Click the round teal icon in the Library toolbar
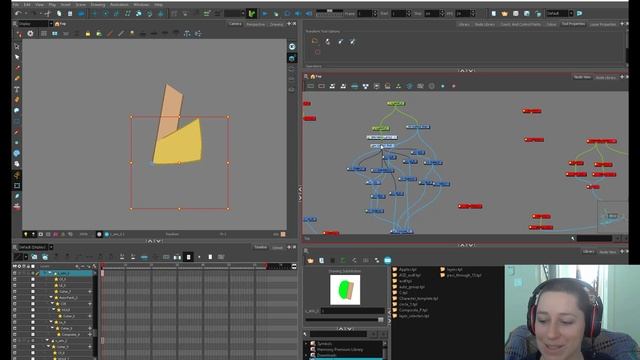This screenshot has width=640, height=360. (x=388, y=260)
